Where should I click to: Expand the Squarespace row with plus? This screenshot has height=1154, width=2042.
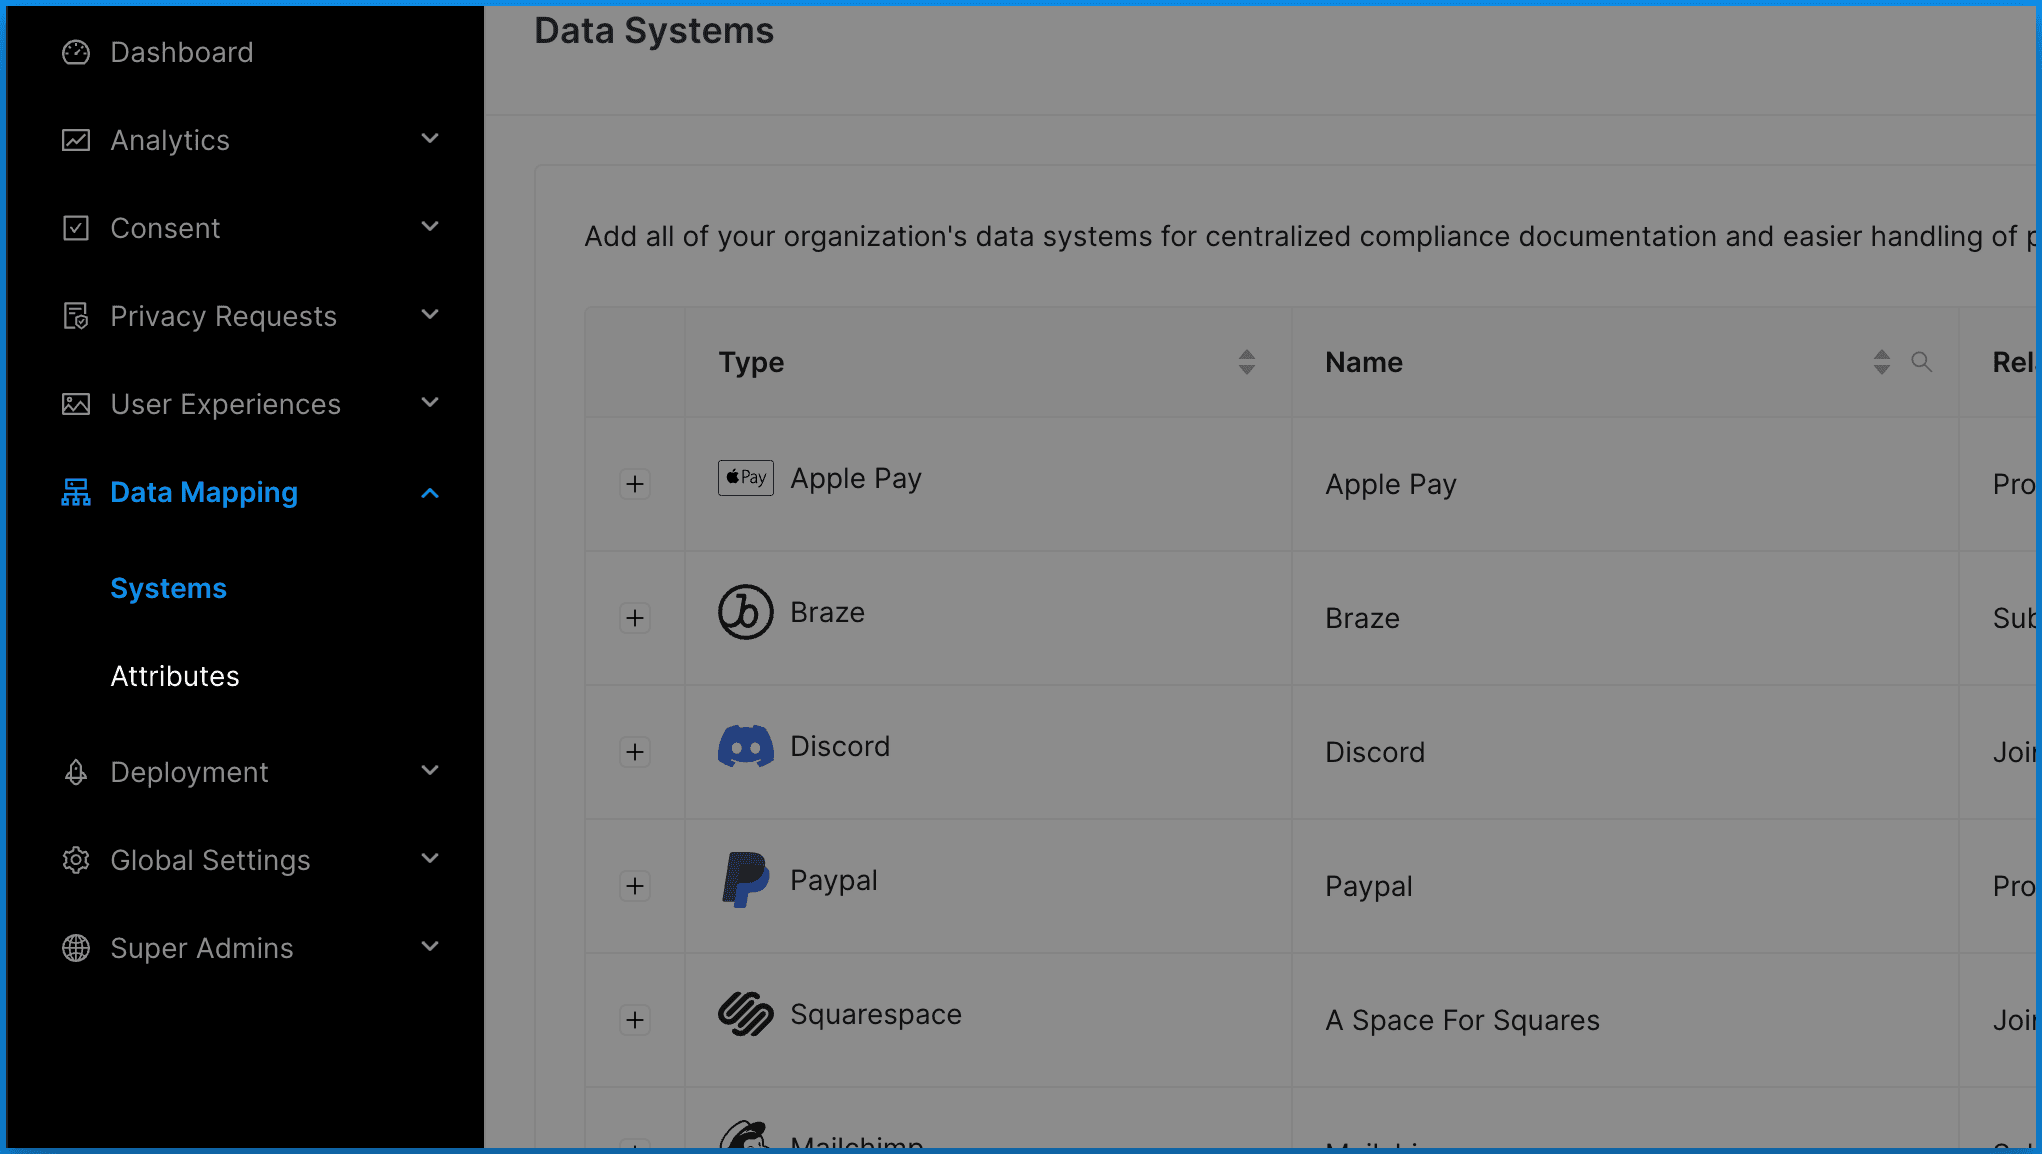point(635,1020)
